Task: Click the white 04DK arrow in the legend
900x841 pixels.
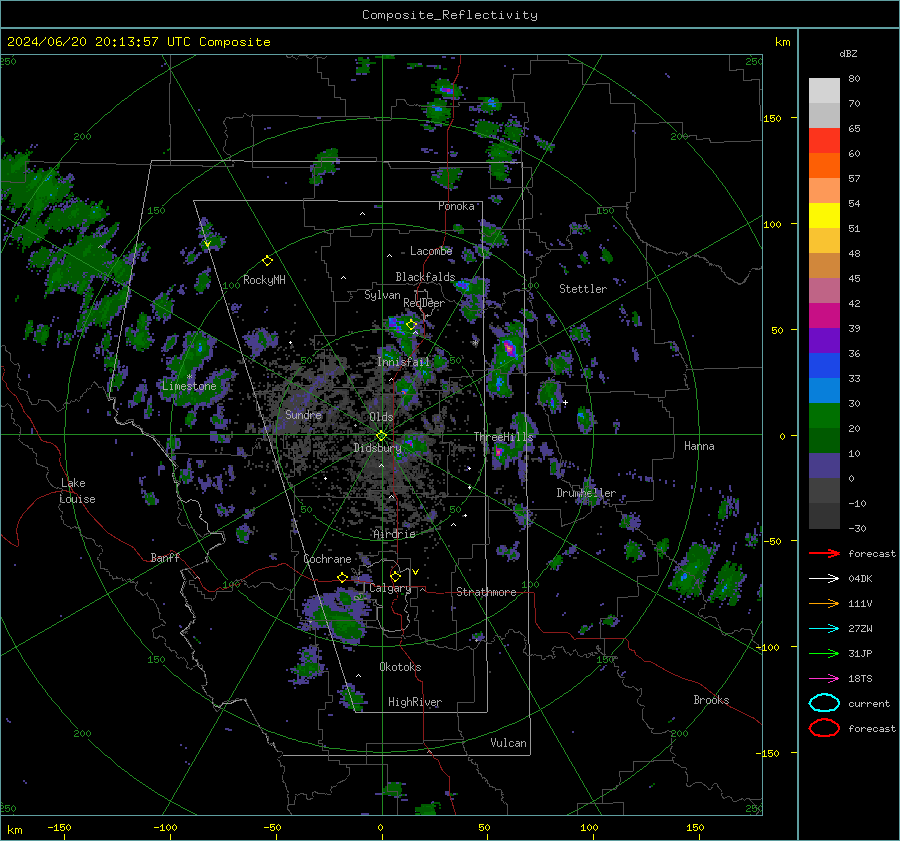Action: pyautogui.click(x=824, y=578)
